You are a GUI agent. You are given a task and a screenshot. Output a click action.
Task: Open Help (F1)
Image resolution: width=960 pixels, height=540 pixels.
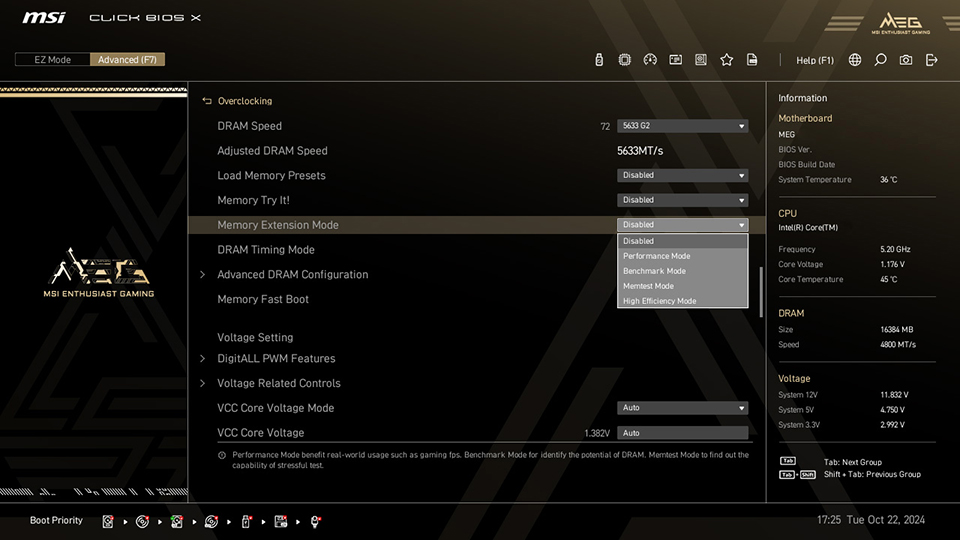pos(815,60)
